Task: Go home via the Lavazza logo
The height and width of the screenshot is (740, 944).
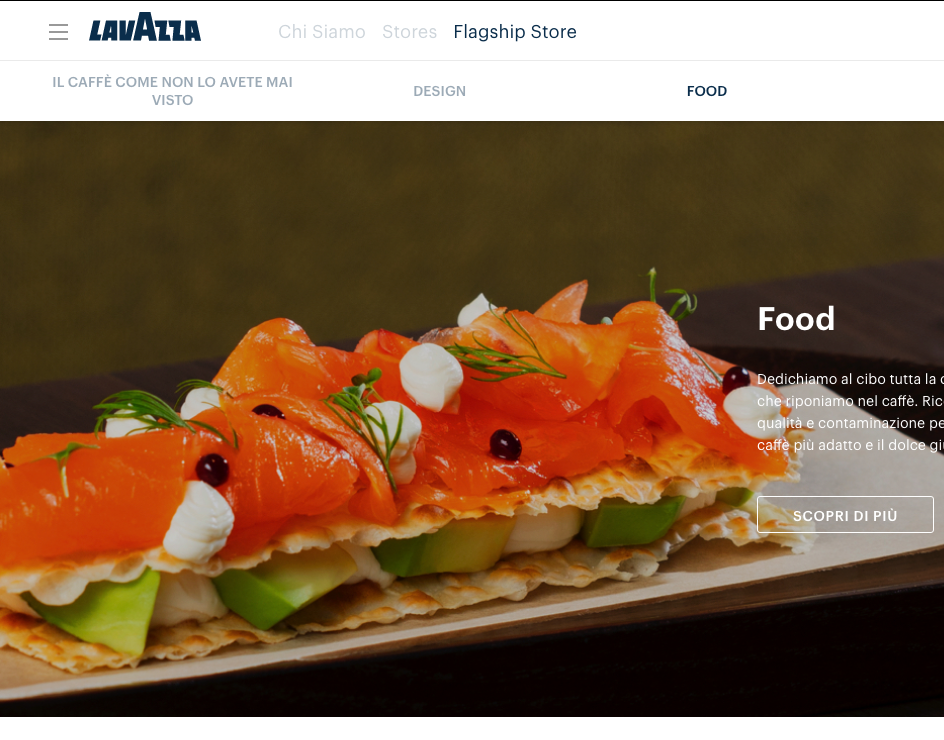Action: (145, 27)
